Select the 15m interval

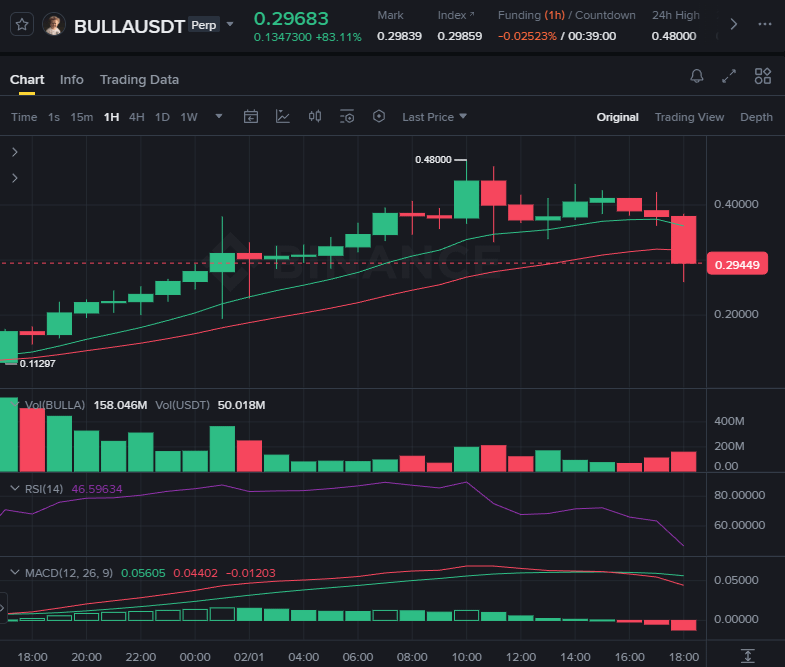pos(82,117)
